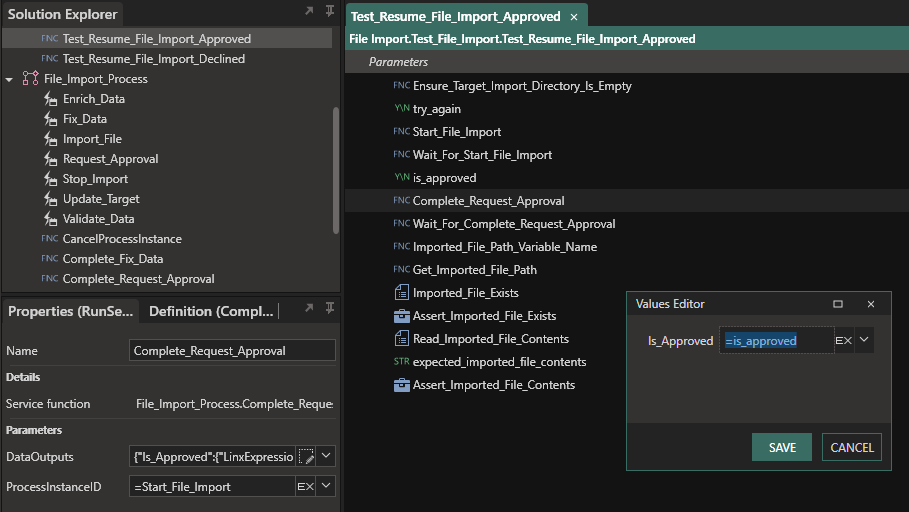Select the Wait_For_Complete_Request_Approval step

tap(514, 224)
